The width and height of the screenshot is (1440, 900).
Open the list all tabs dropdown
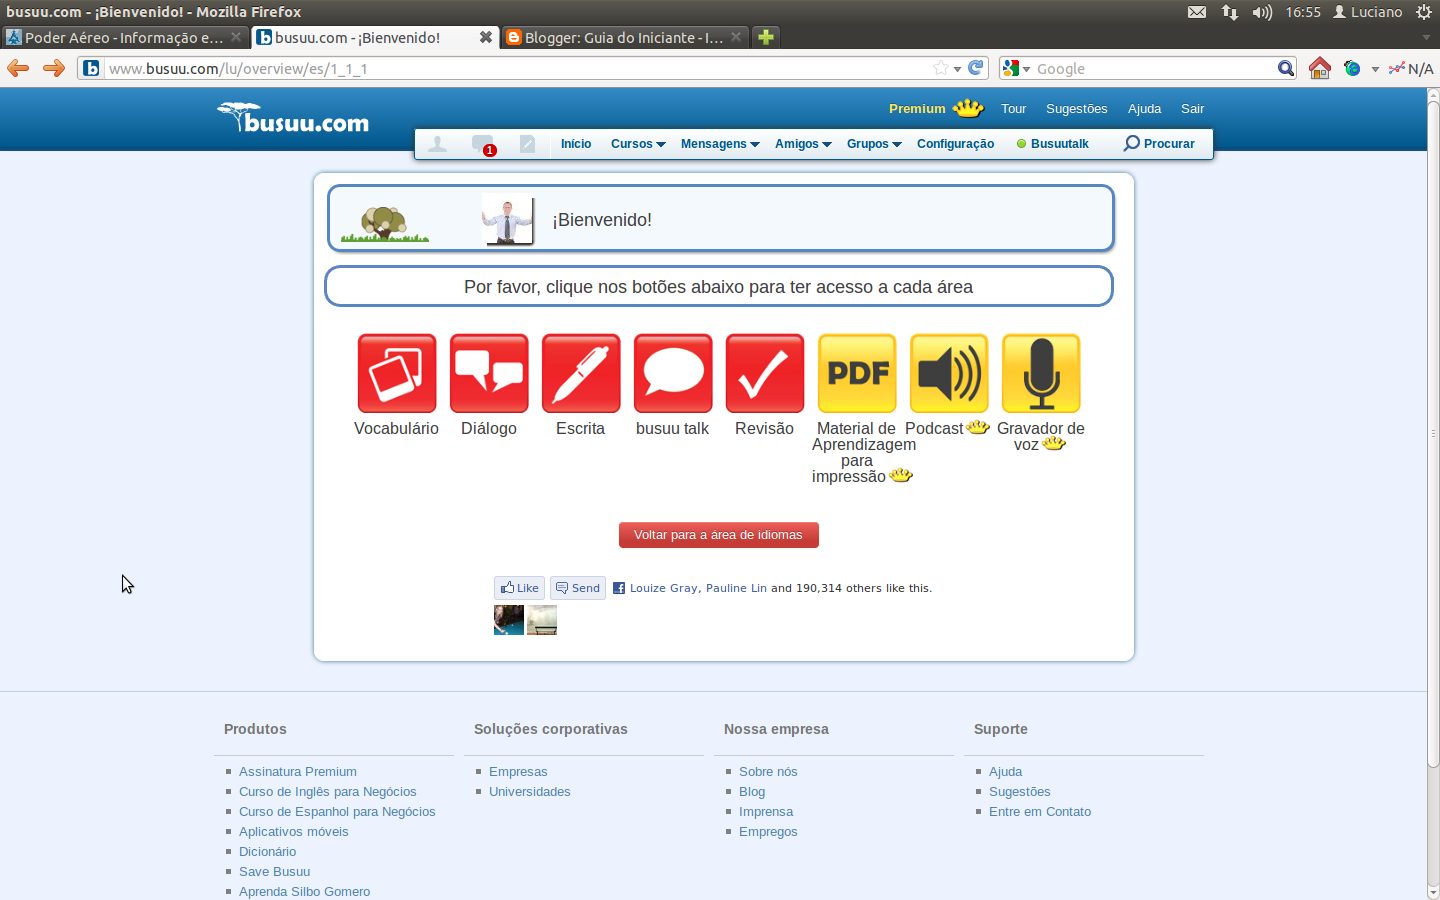click(1426, 37)
